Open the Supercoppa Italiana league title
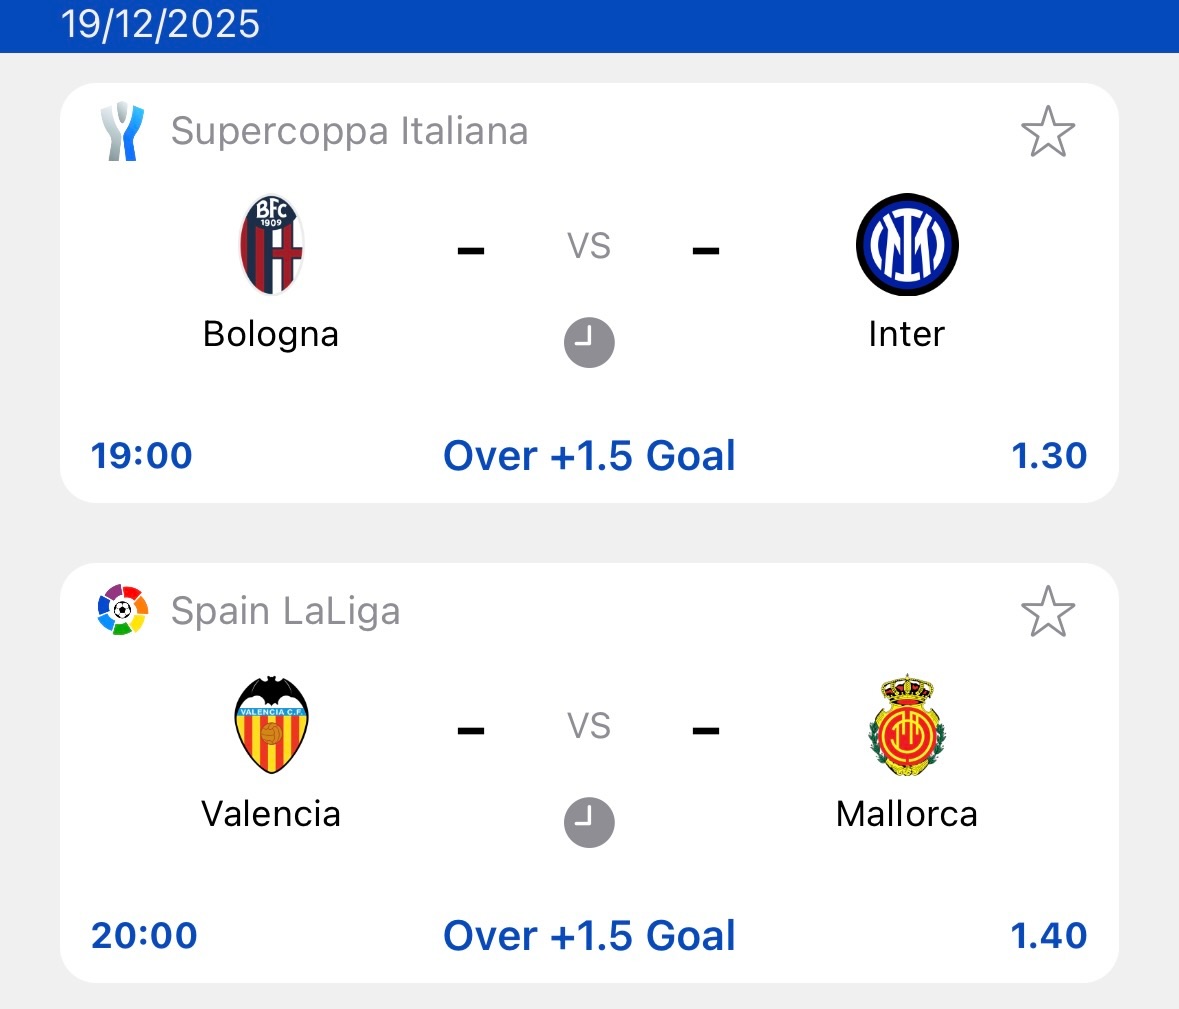Screen dimensions: 1179x1009 click(349, 131)
